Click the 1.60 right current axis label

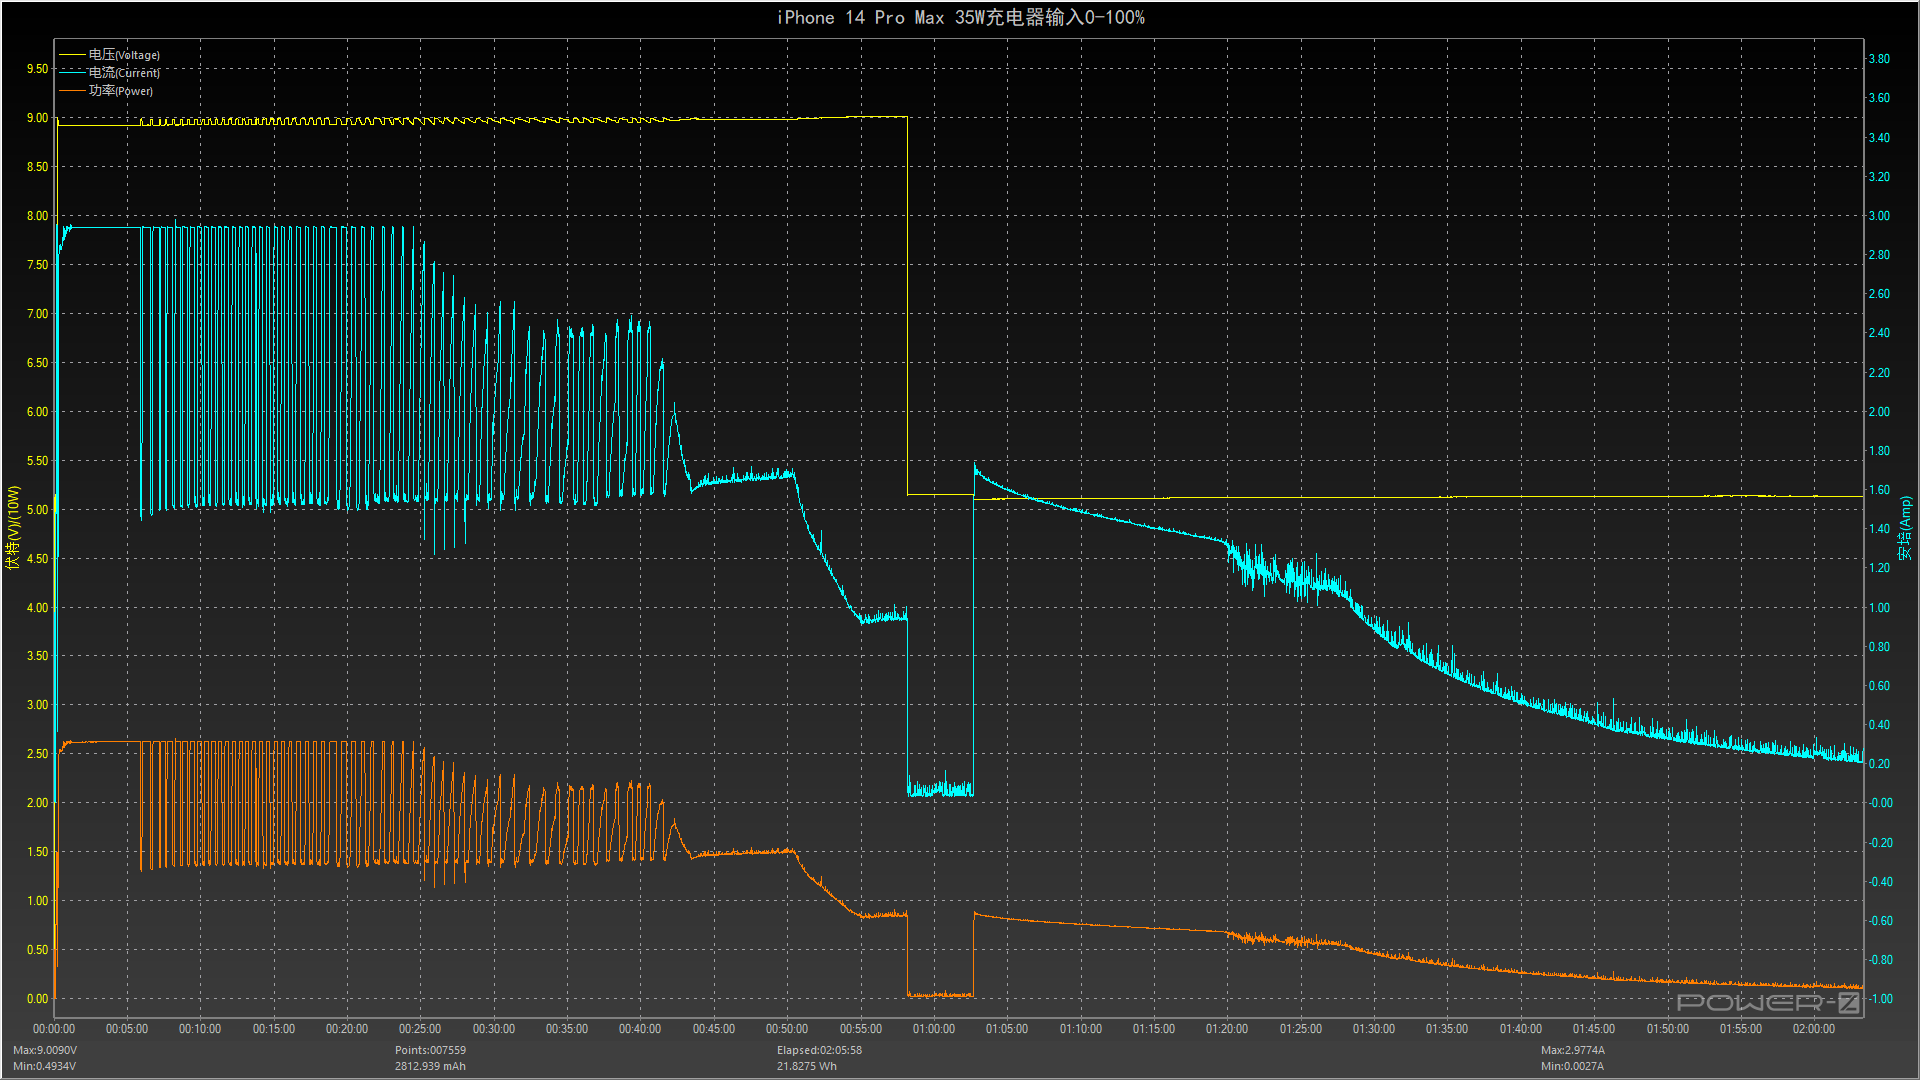coord(1879,490)
